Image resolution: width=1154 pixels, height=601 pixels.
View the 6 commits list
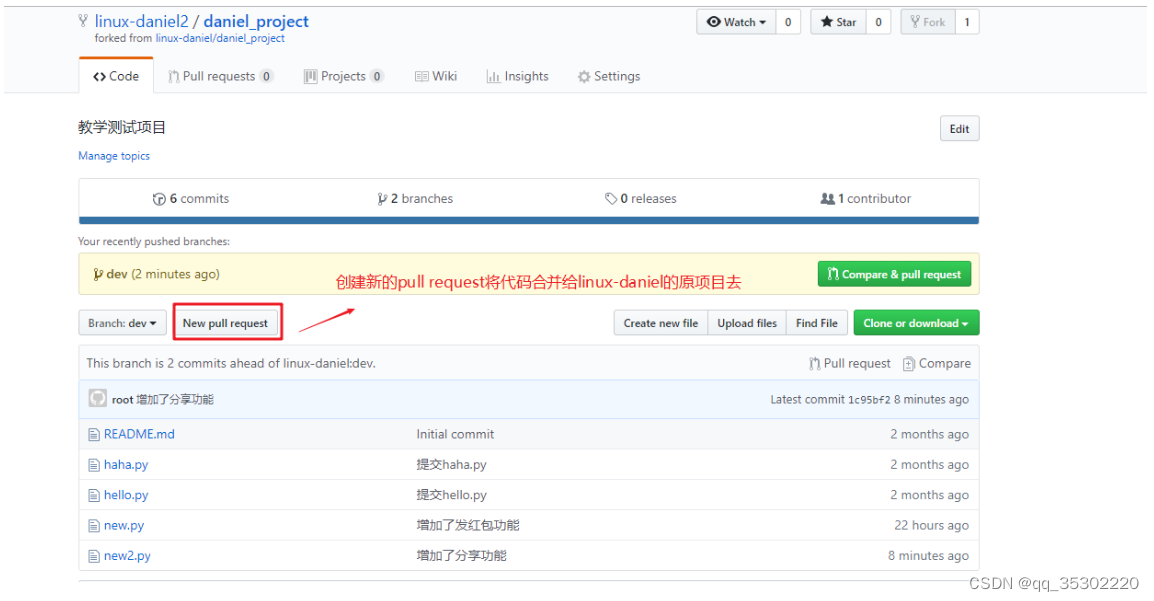point(191,199)
